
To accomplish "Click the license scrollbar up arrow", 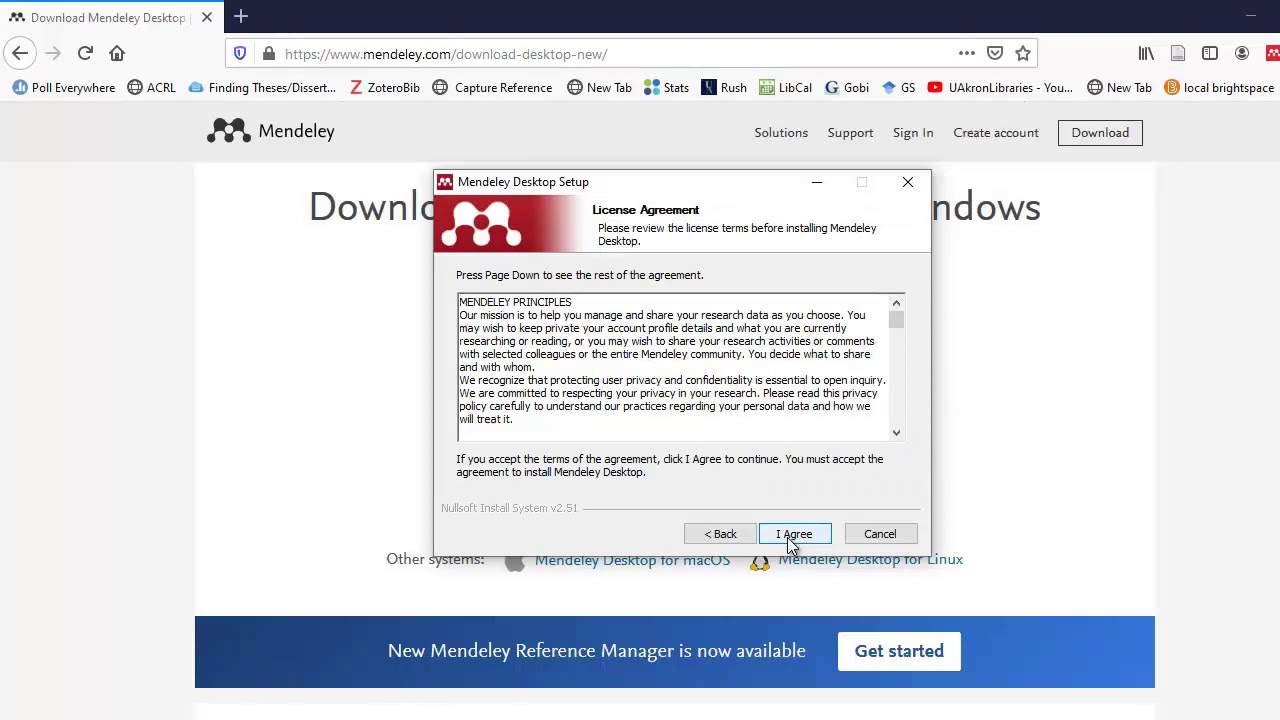I will (x=896, y=302).
